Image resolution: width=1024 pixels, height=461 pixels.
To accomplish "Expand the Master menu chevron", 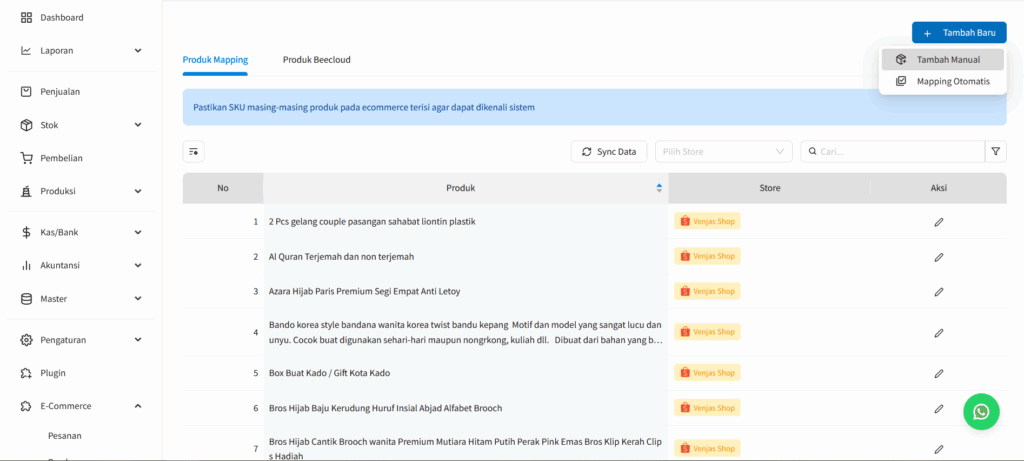I will tap(138, 299).
